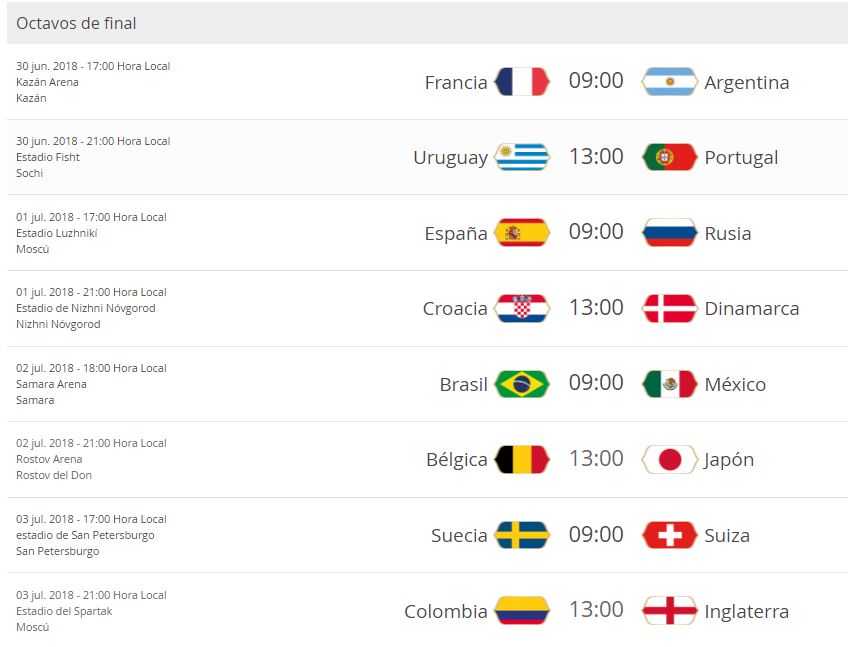Open the Francia team link
Image resolution: width=848 pixels, height=647 pixels.
(456, 82)
